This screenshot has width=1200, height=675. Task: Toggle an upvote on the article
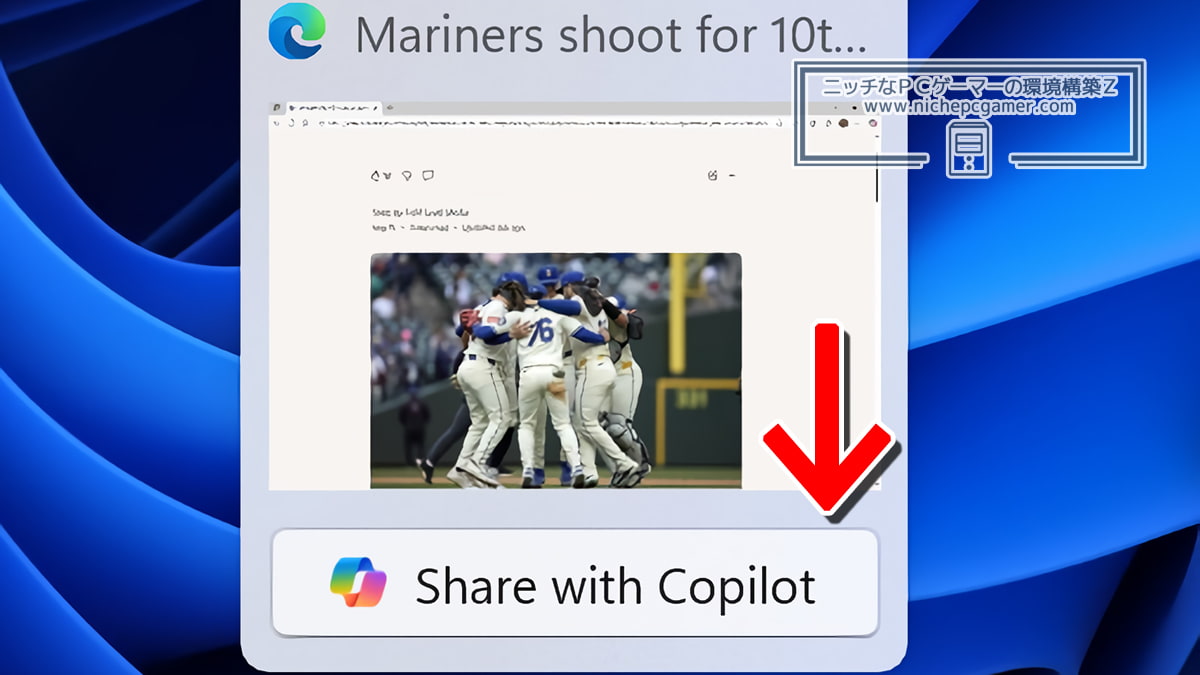(373, 175)
